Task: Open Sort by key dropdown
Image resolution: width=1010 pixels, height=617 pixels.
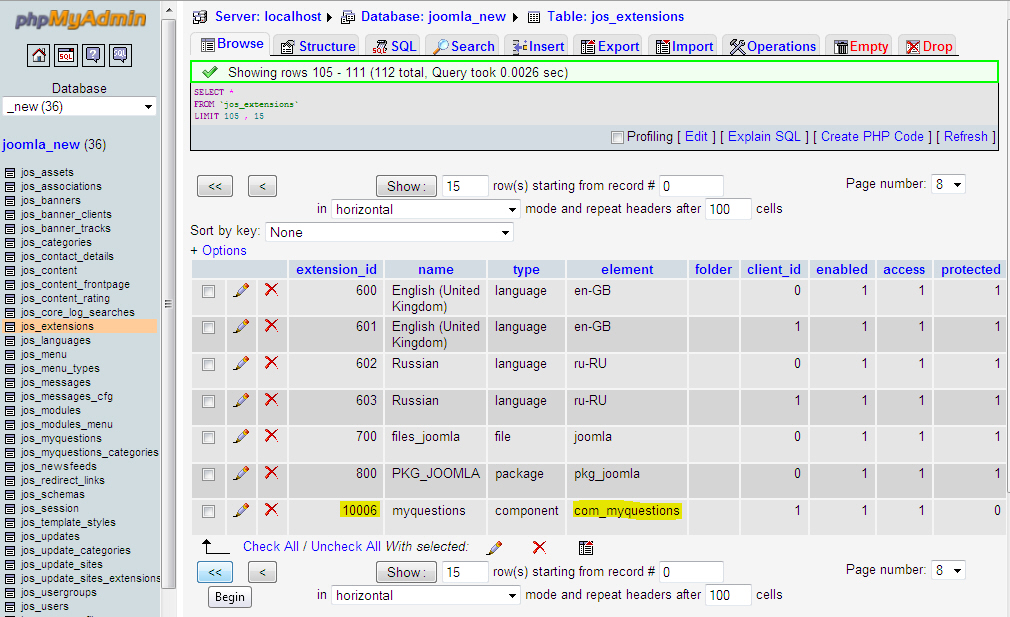Action: click(x=389, y=233)
